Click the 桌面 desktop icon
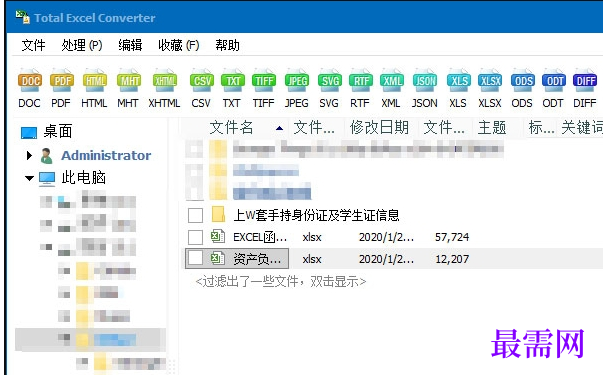The image size is (603, 375). tap(29, 132)
